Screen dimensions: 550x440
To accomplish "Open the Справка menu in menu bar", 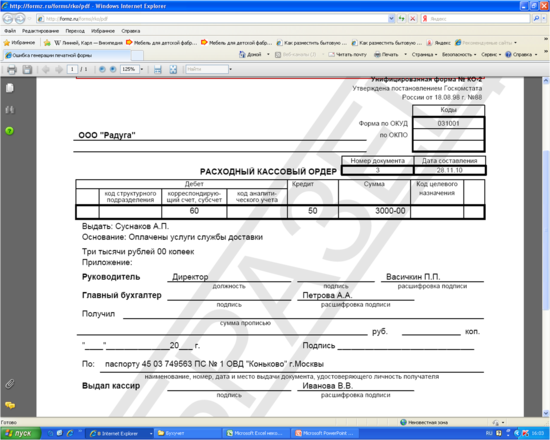I will click(130, 31).
